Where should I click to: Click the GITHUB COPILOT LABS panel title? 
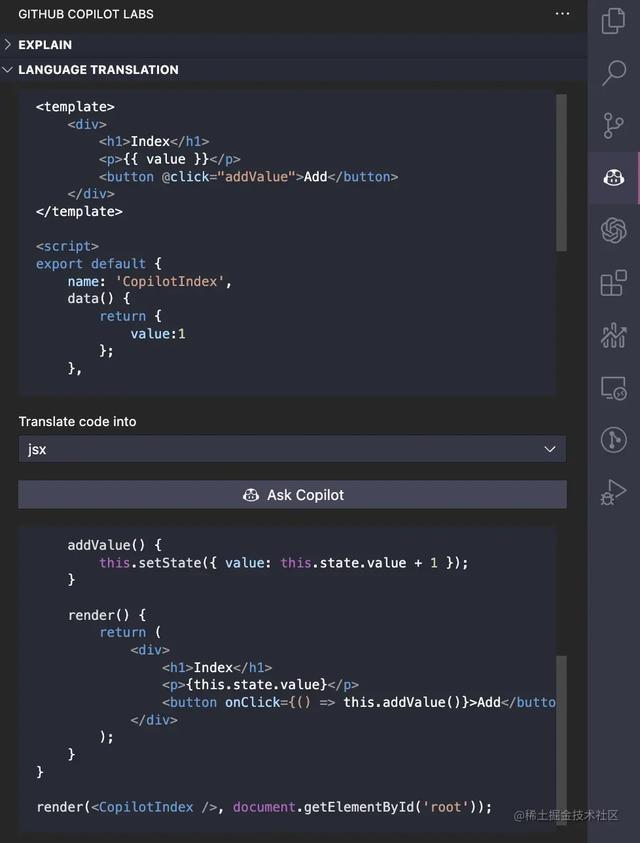(86, 14)
